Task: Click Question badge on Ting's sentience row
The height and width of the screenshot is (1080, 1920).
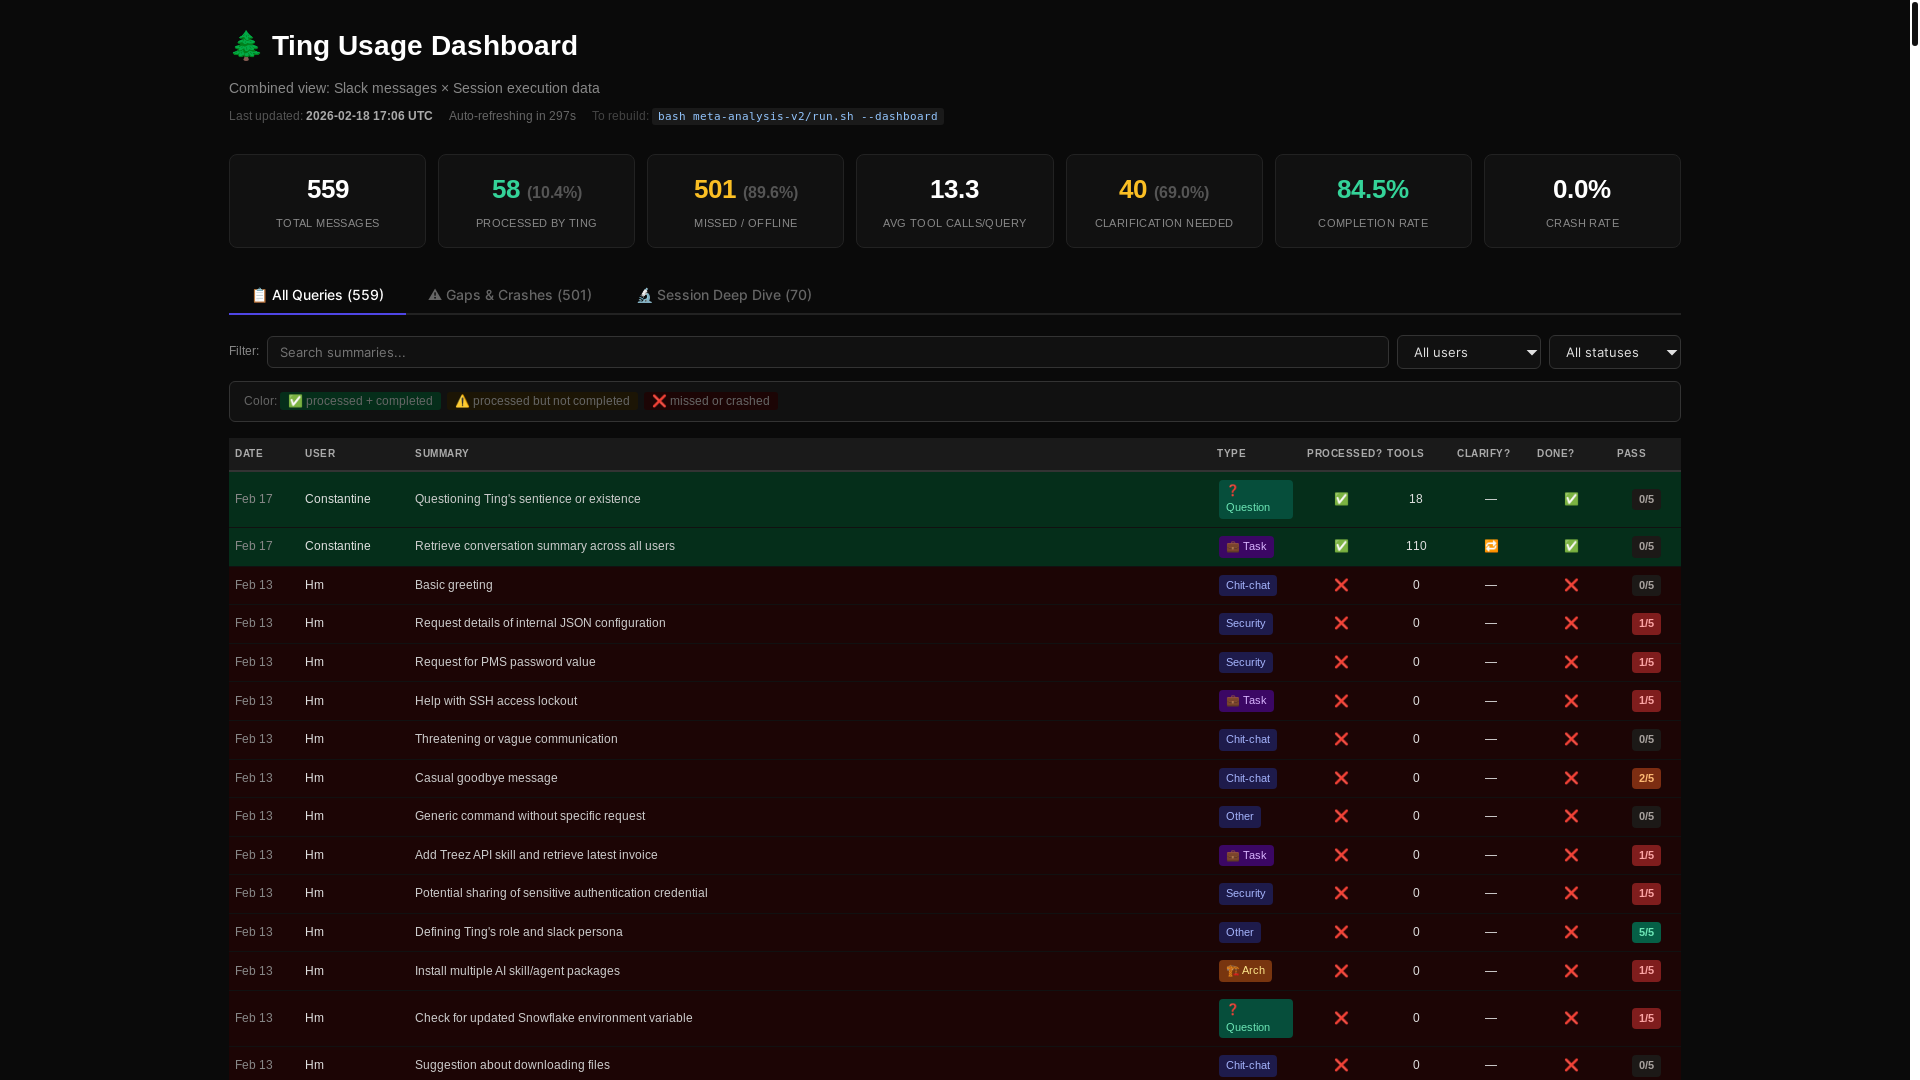Action: point(1255,499)
